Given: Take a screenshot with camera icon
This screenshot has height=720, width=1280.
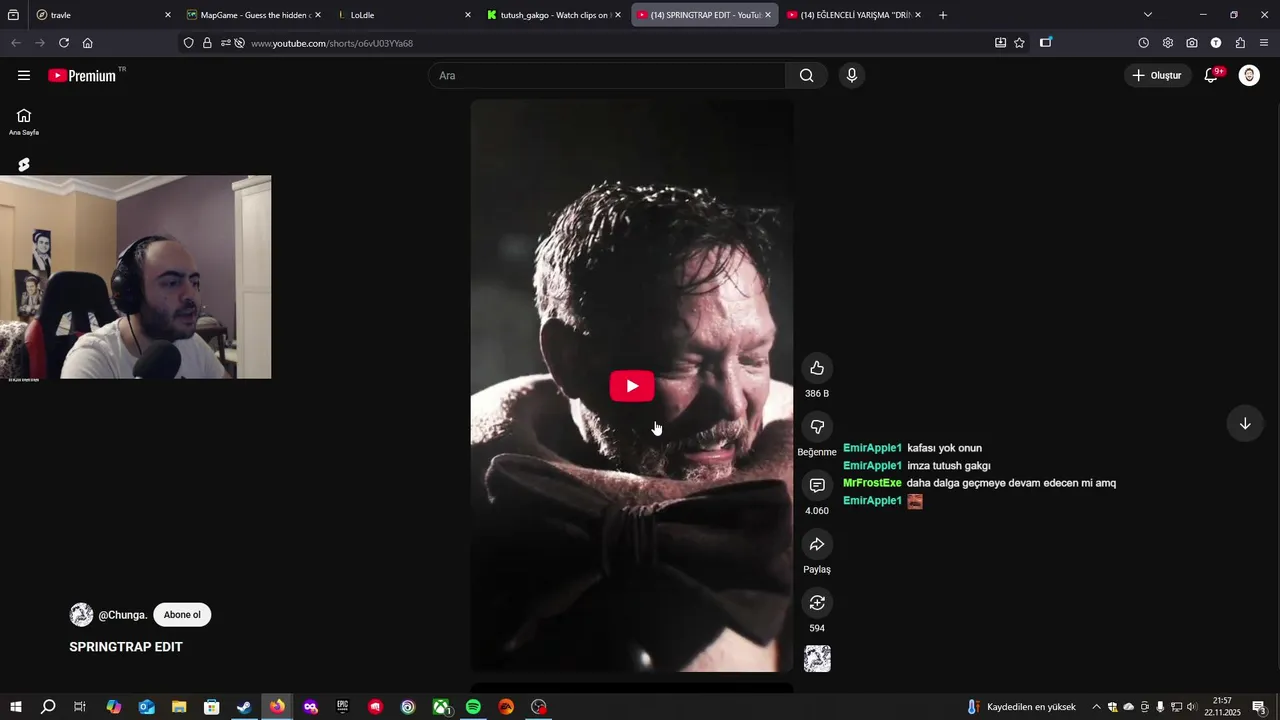Looking at the screenshot, I should coord(1192,43).
